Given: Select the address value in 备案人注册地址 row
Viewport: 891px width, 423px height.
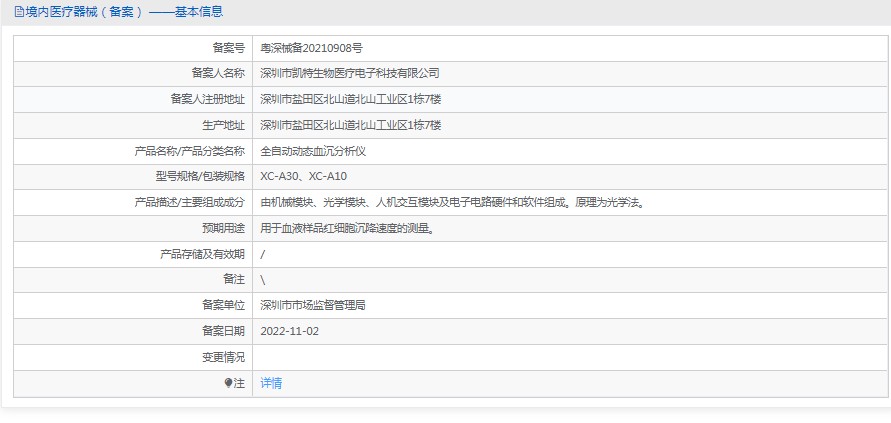Looking at the screenshot, I should tap(351, 99).
